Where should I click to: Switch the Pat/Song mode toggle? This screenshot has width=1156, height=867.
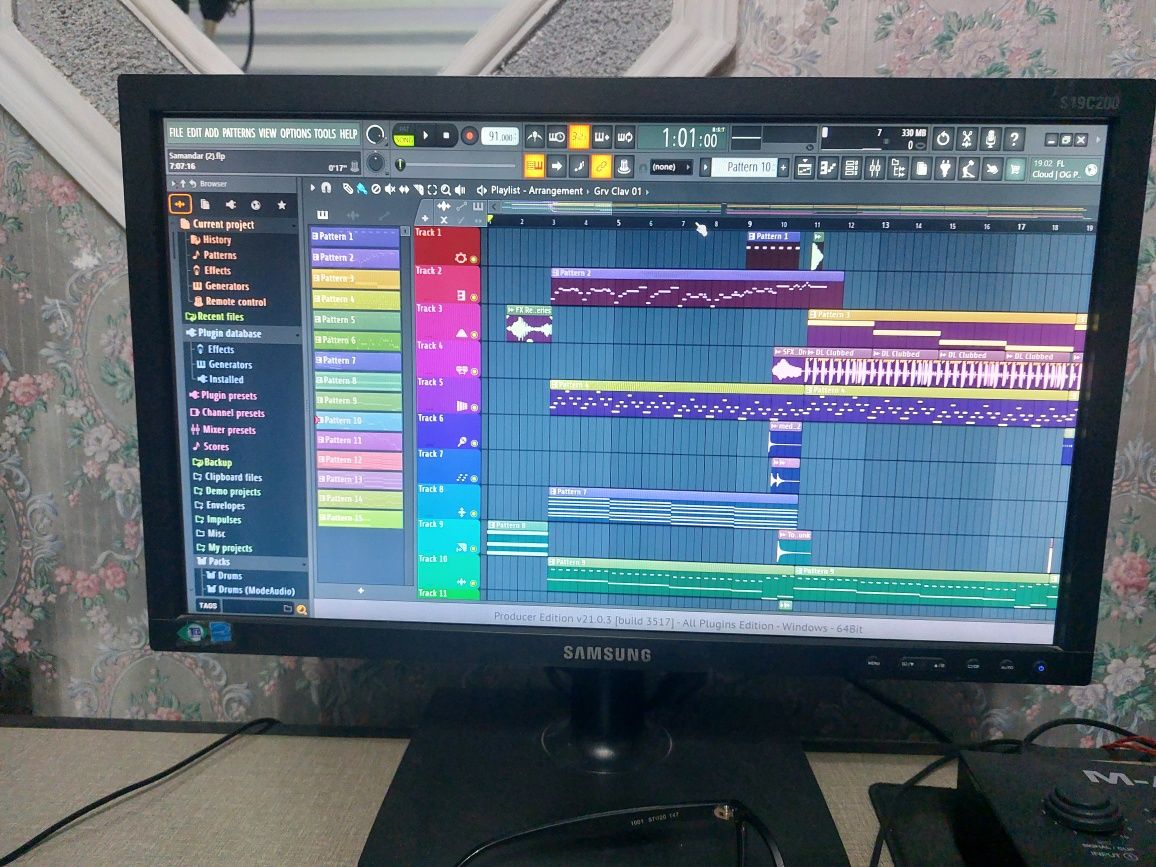pos(404,136)
